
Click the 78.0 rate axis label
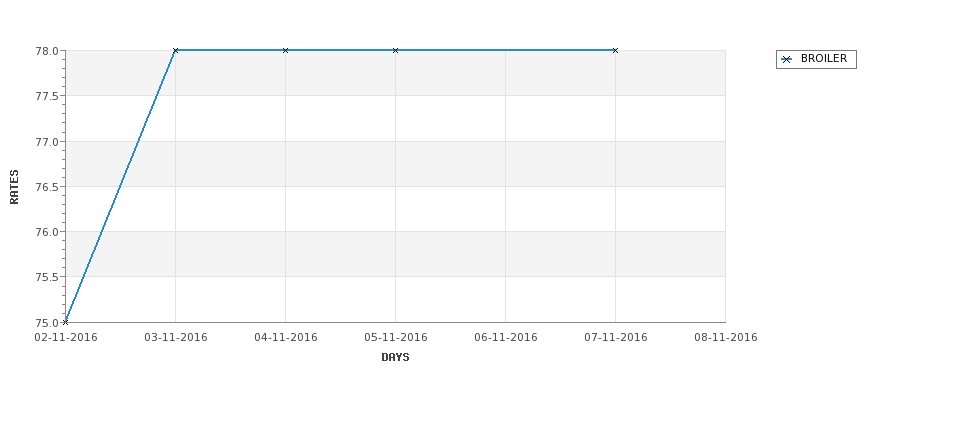click(47, 51)
